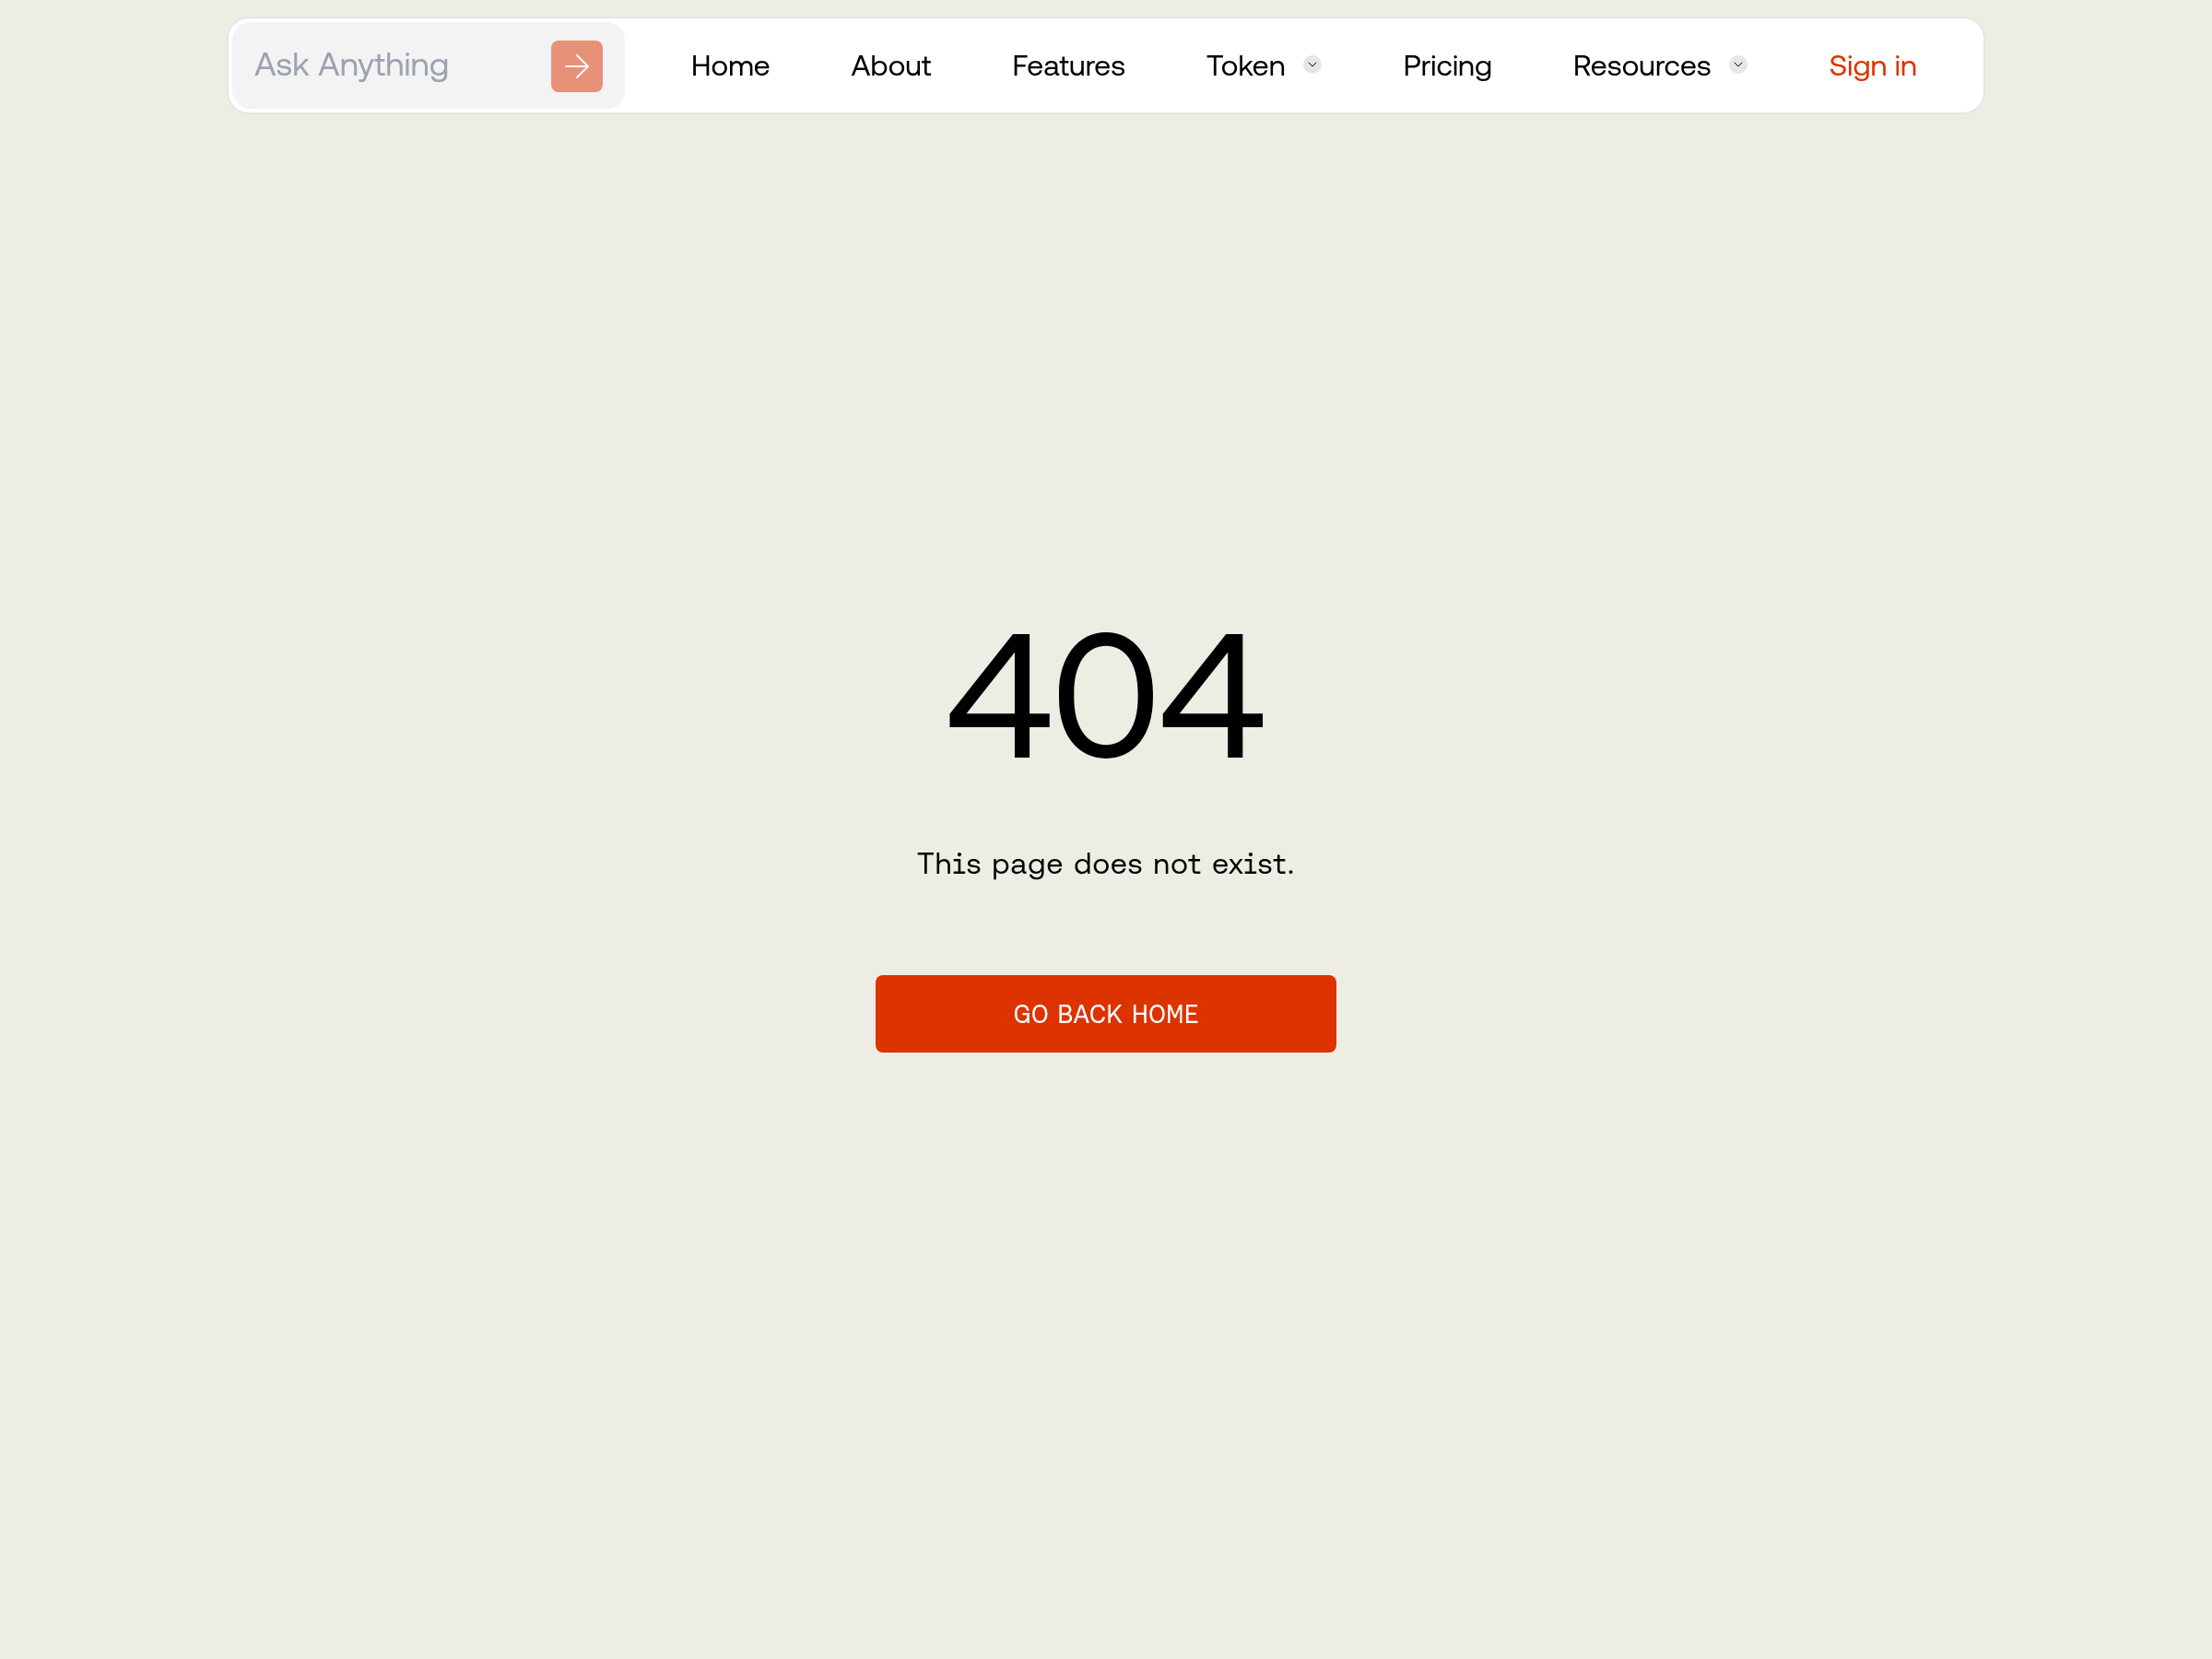Screen dimensions: 2212x1659
Task: Click the red Sign in link
Action: (x=1872, y=66)
